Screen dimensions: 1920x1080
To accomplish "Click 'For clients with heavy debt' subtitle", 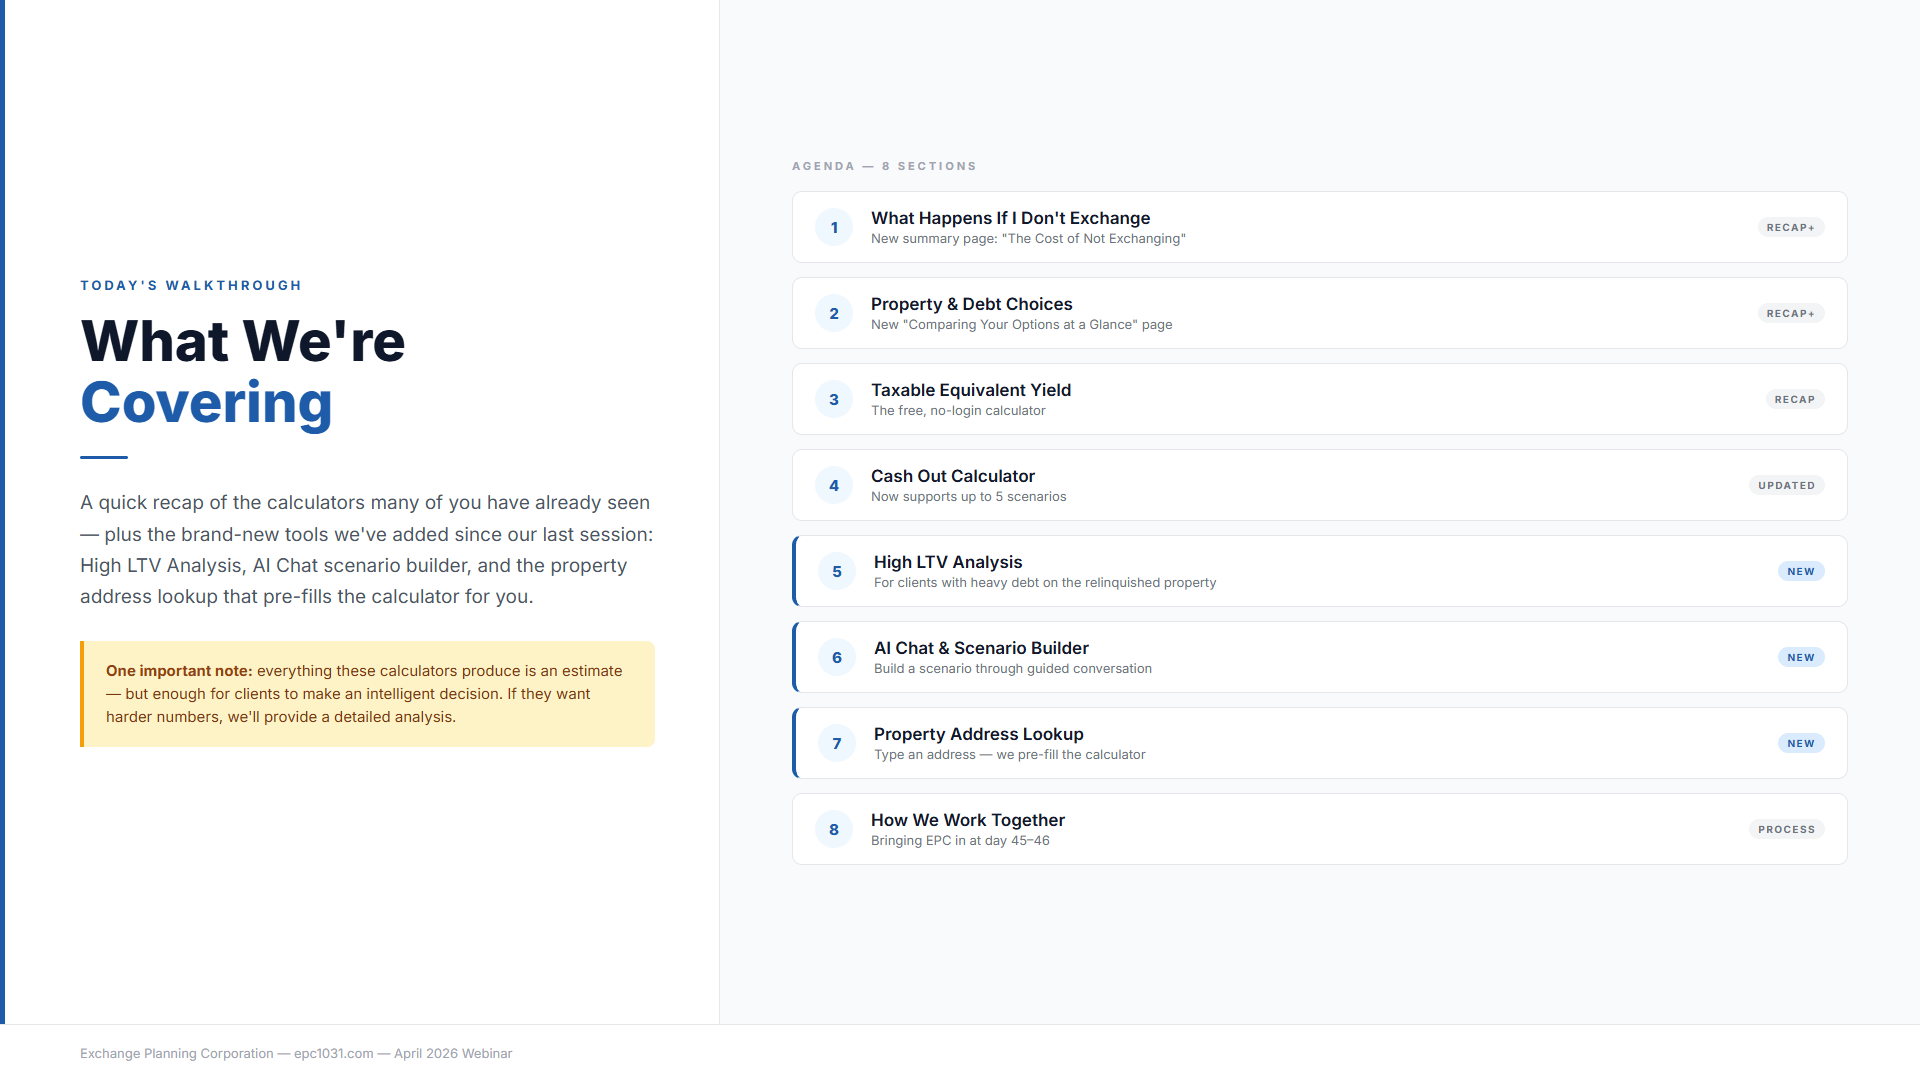I will point(1045,583).
